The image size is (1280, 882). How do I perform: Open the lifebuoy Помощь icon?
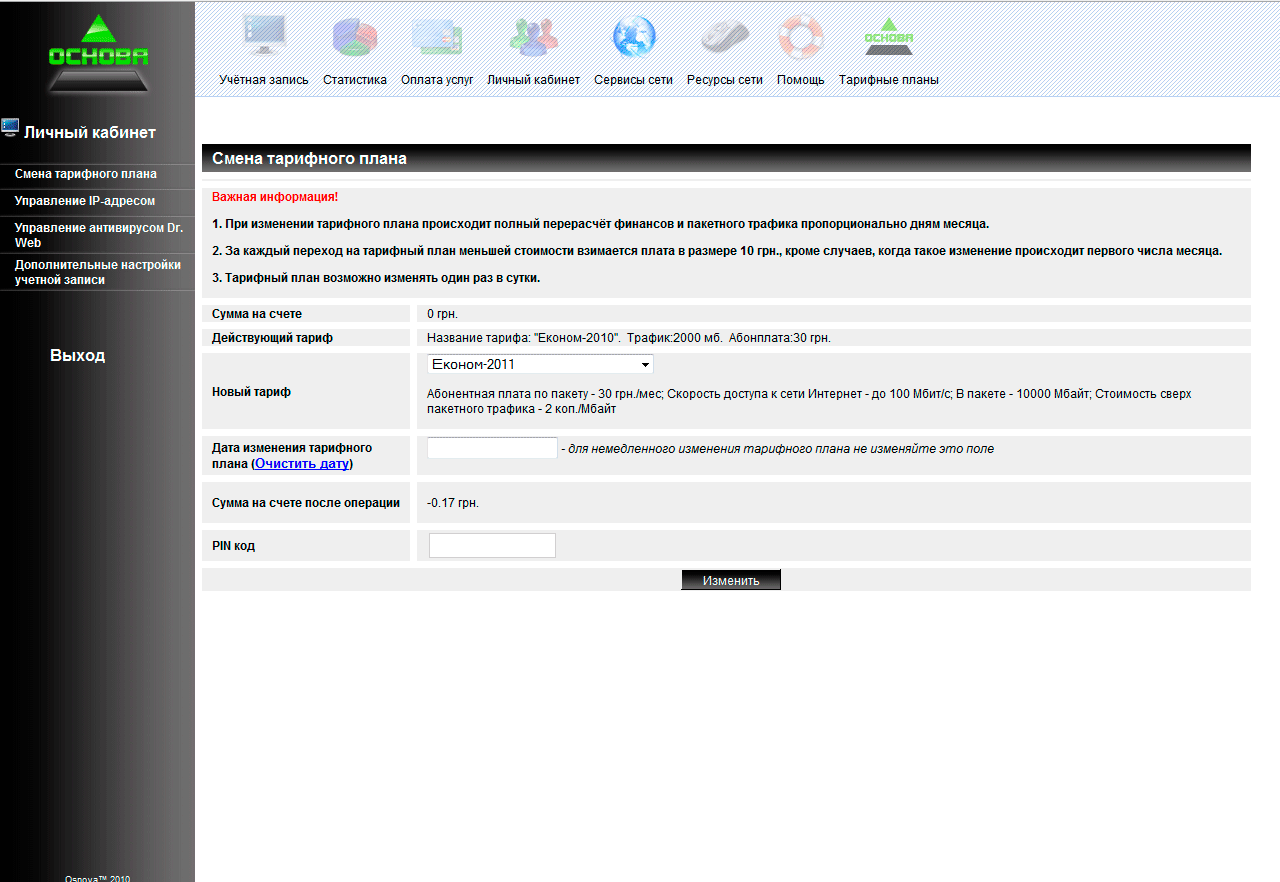click(800, 38)
